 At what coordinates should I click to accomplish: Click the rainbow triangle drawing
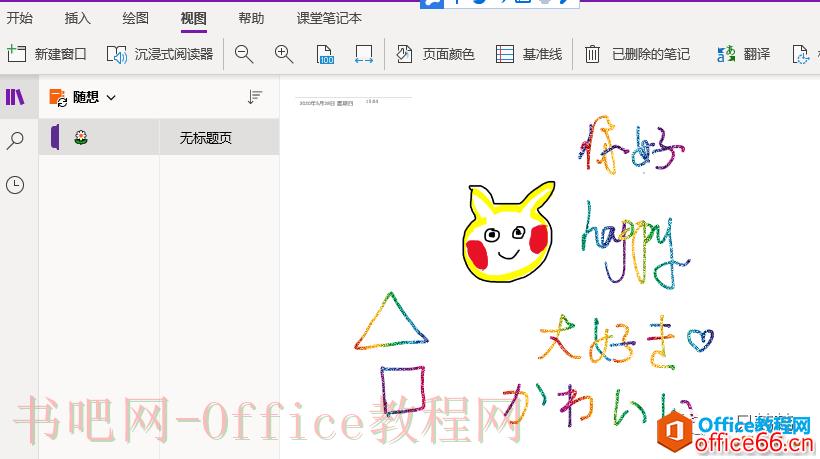[391, 321]
